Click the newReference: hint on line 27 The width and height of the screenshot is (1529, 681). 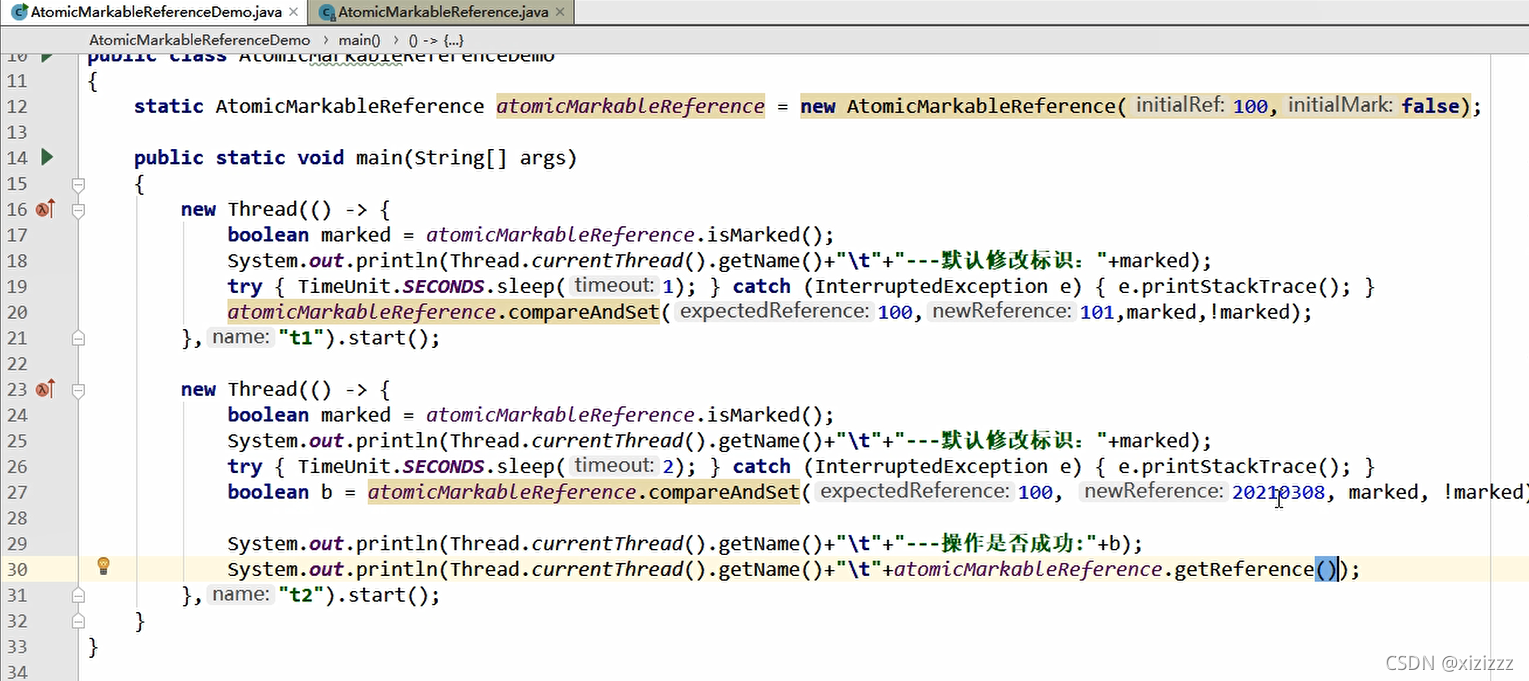pyautogui.click(x=1154, y=492)
